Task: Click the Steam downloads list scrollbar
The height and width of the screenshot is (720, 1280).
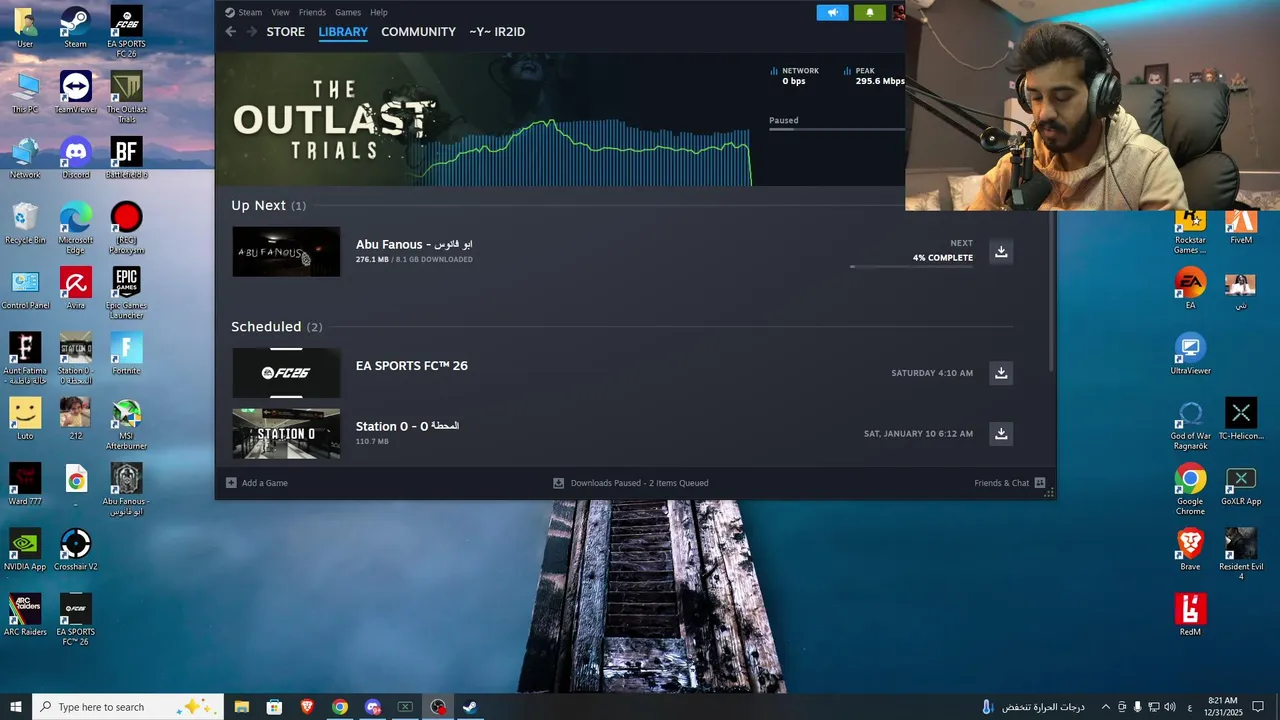Action: pyautogui.click(x=1051, y=292)
